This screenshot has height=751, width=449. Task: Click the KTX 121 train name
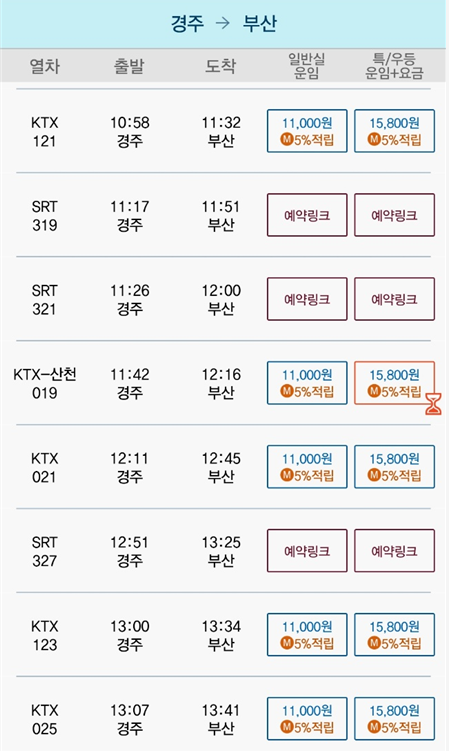pyautogui.click(x=45, y=132)
